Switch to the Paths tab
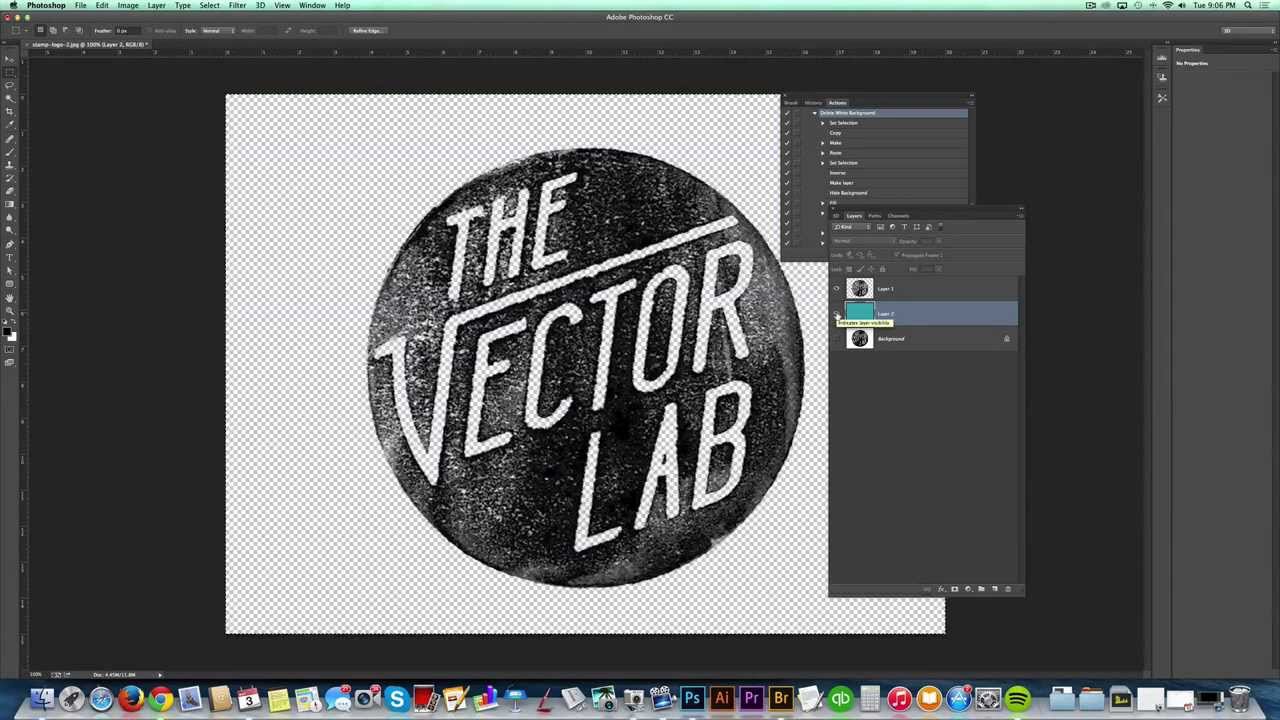This screenshot has width=1280, height=720. pyautogui.click(x=874, y=216)
